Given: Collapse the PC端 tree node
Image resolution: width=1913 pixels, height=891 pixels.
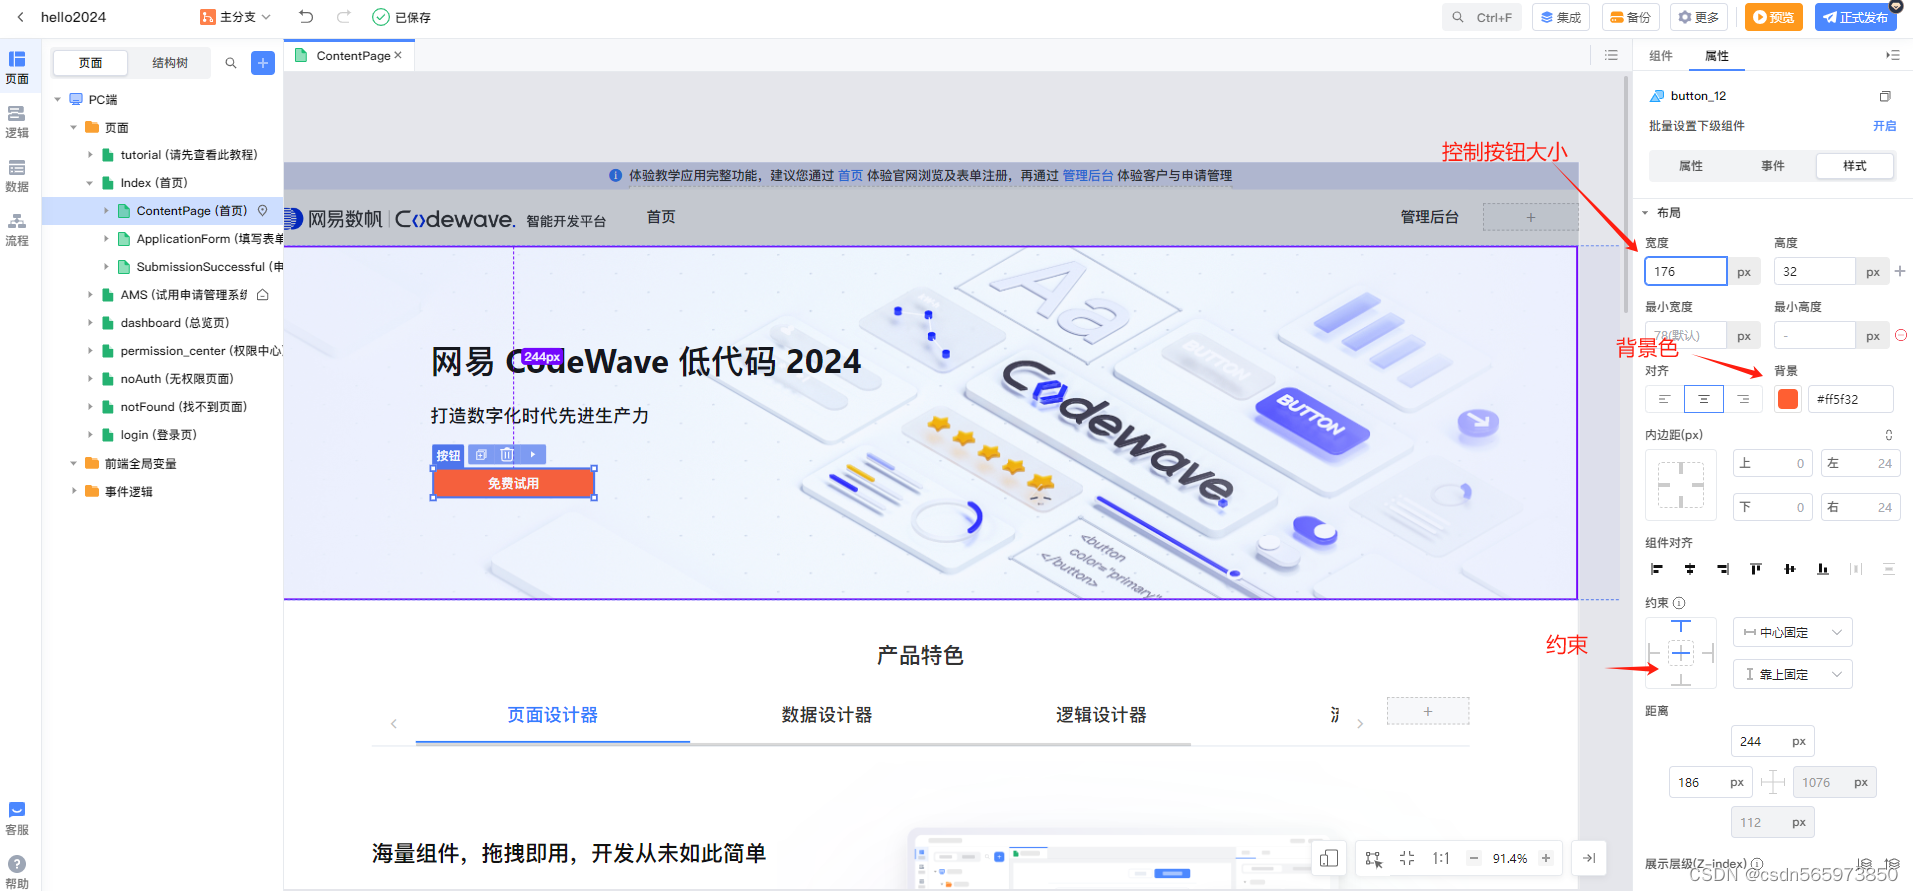Looking at the screenshot, I should tap(58, 100).
